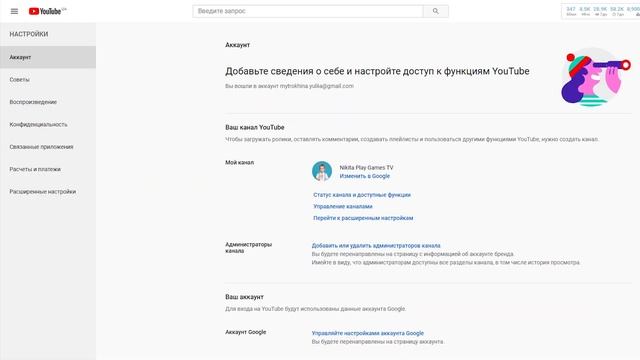Select Аккаунт in settings sidebar
The height and width of the screenshot is (360, 640).
[48, 57]
